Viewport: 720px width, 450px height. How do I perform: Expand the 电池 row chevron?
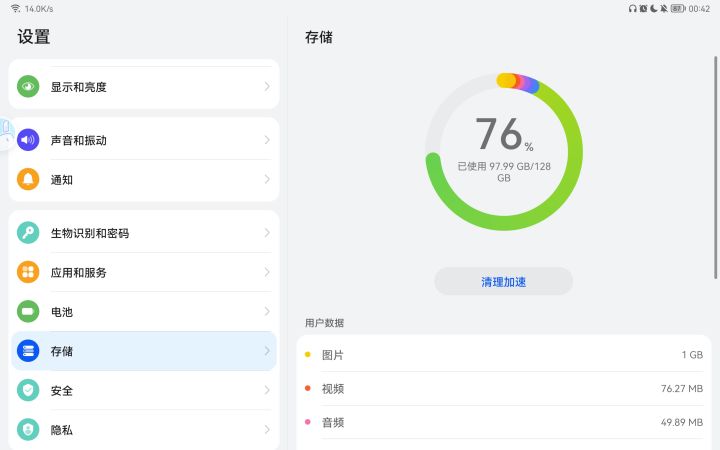[267, 312]
